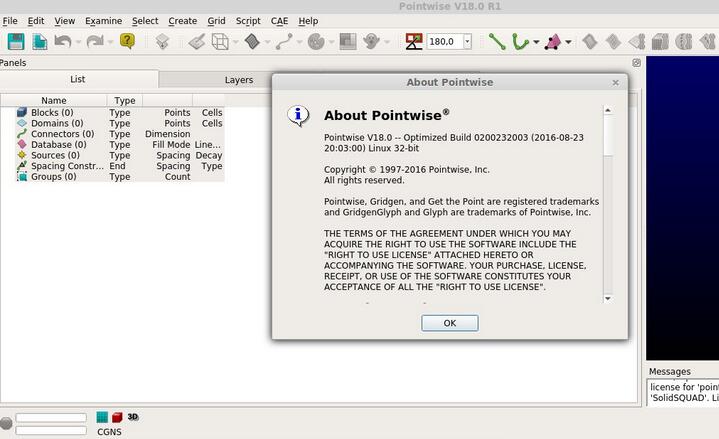Click the greyed block assemble icon
719x439 pixels.
[660, 42]
